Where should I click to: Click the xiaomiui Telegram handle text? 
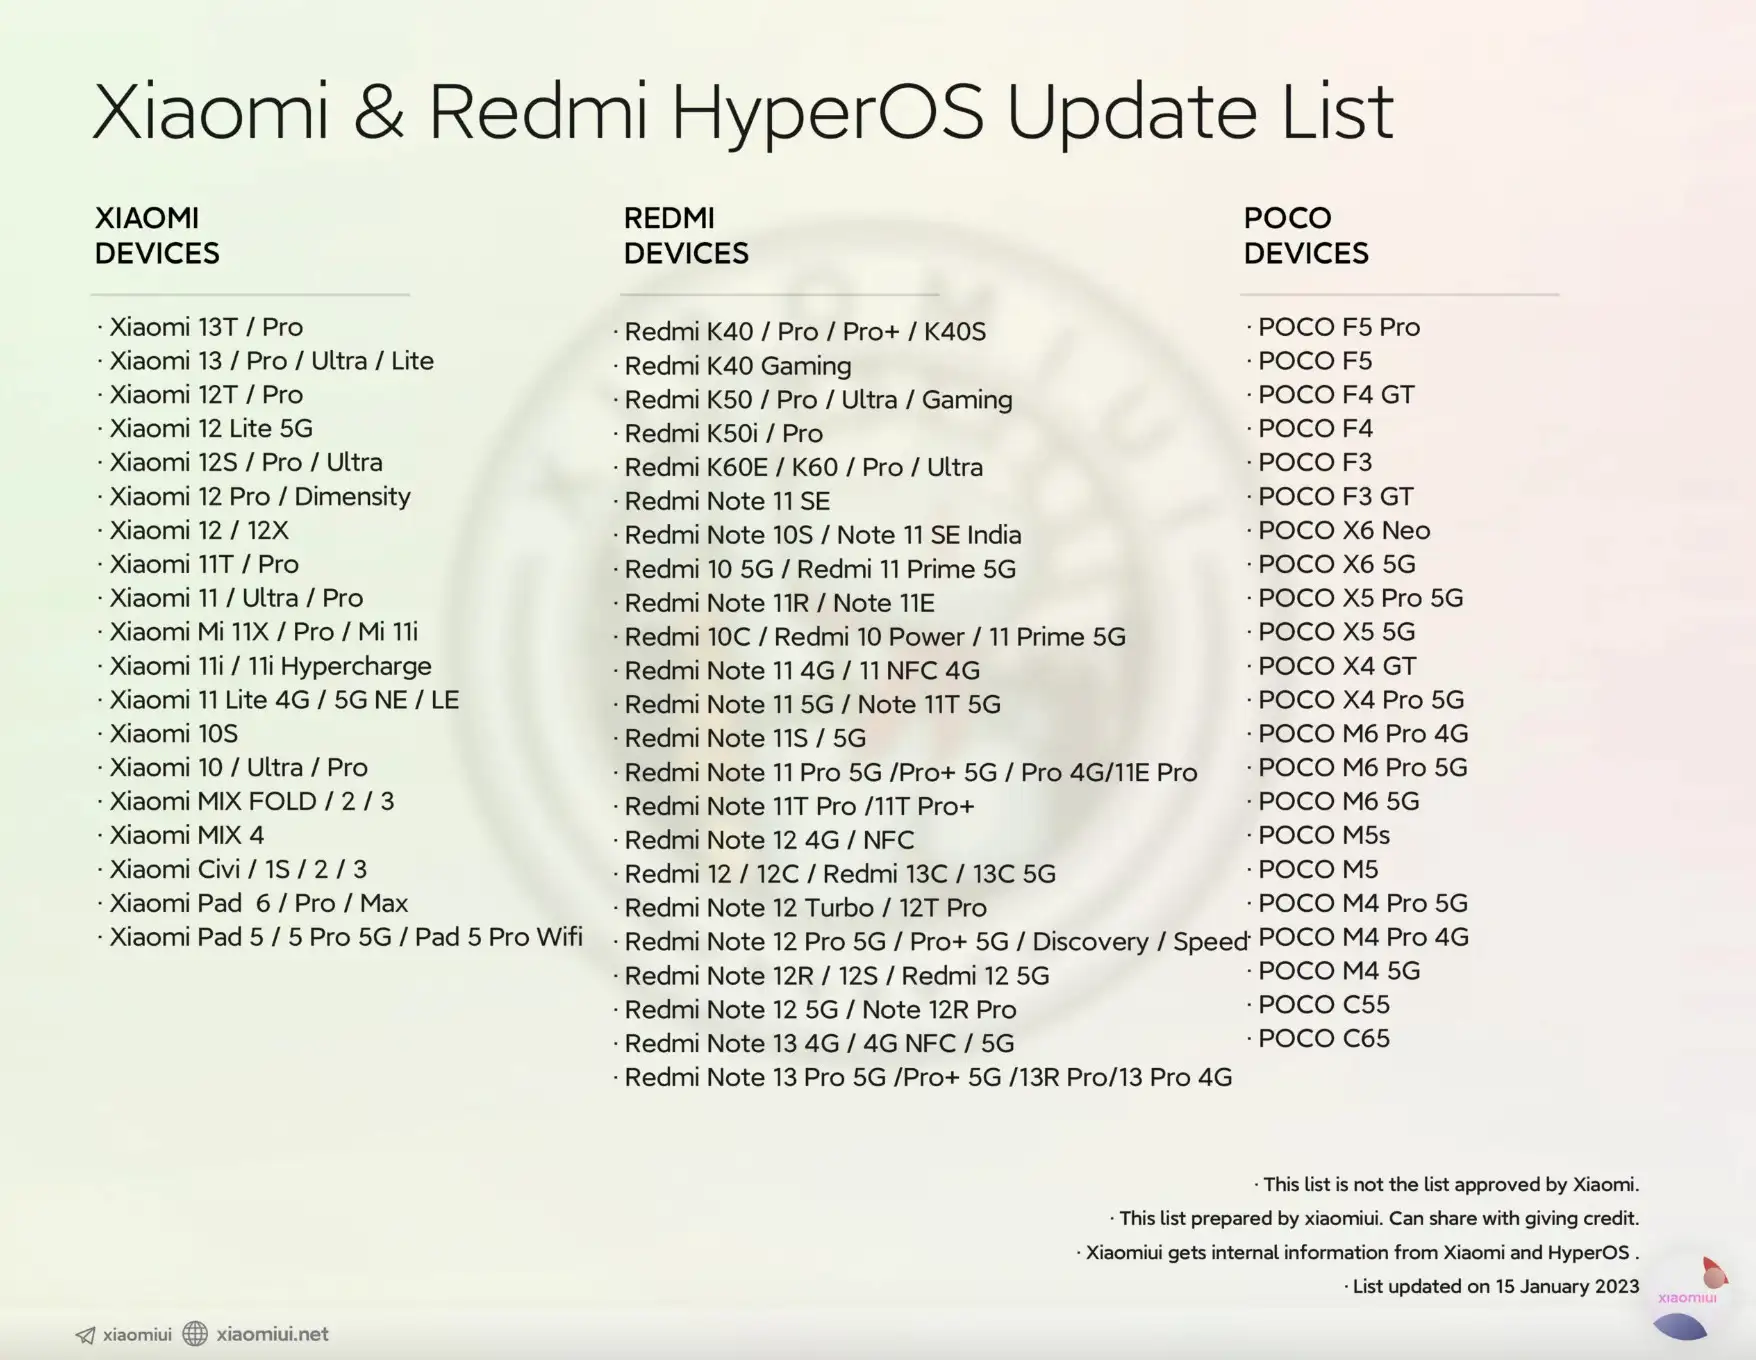coord(137,1334)
